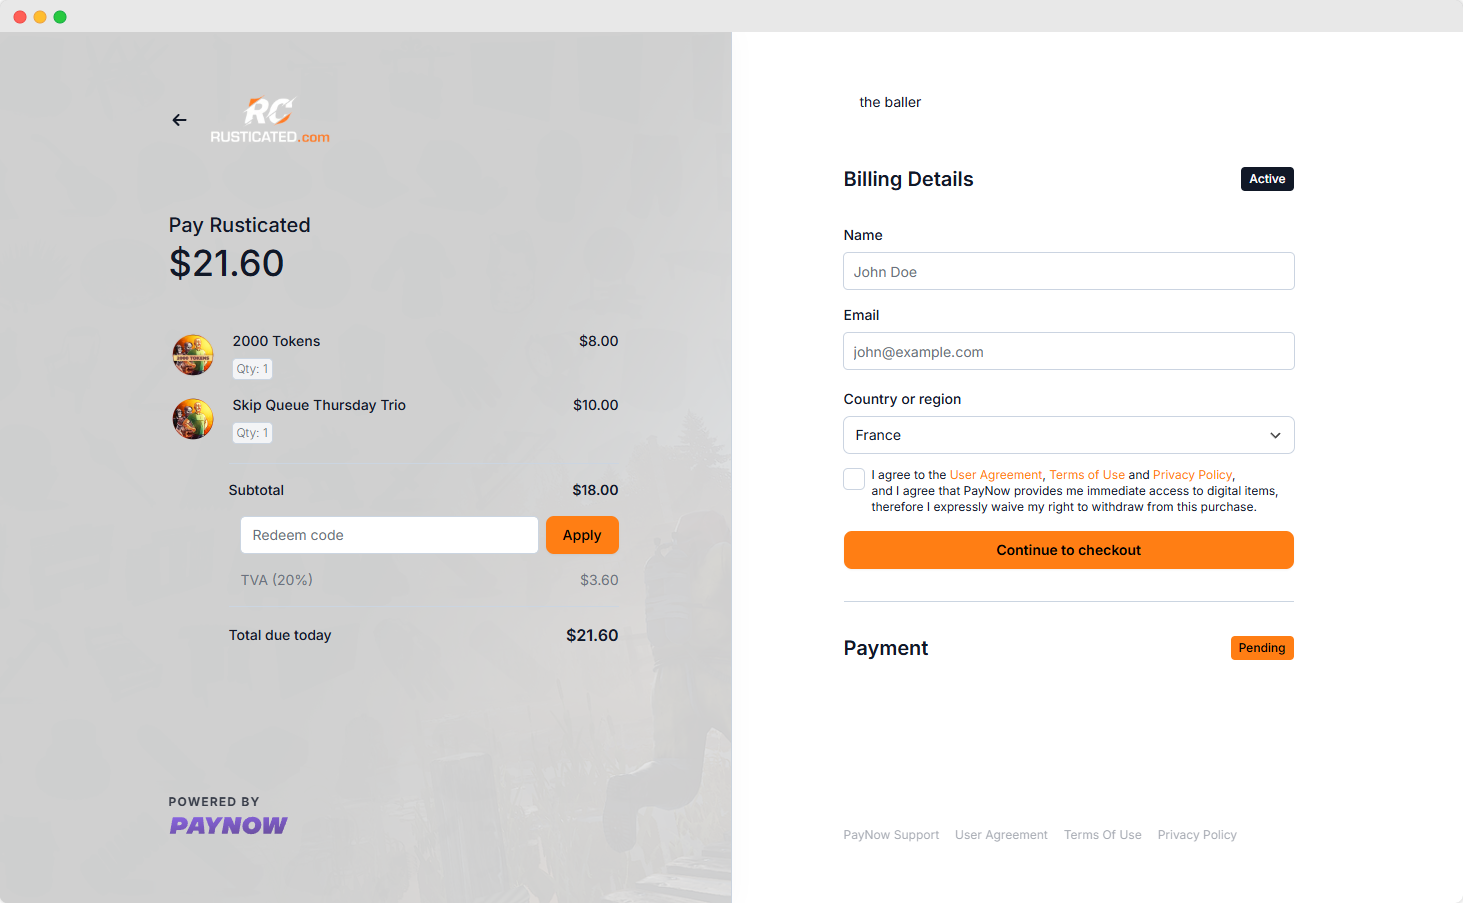This screenshot has height=903, width=1463.
Task: Check the agreement checkbox
Action: (x=854, y=479)
